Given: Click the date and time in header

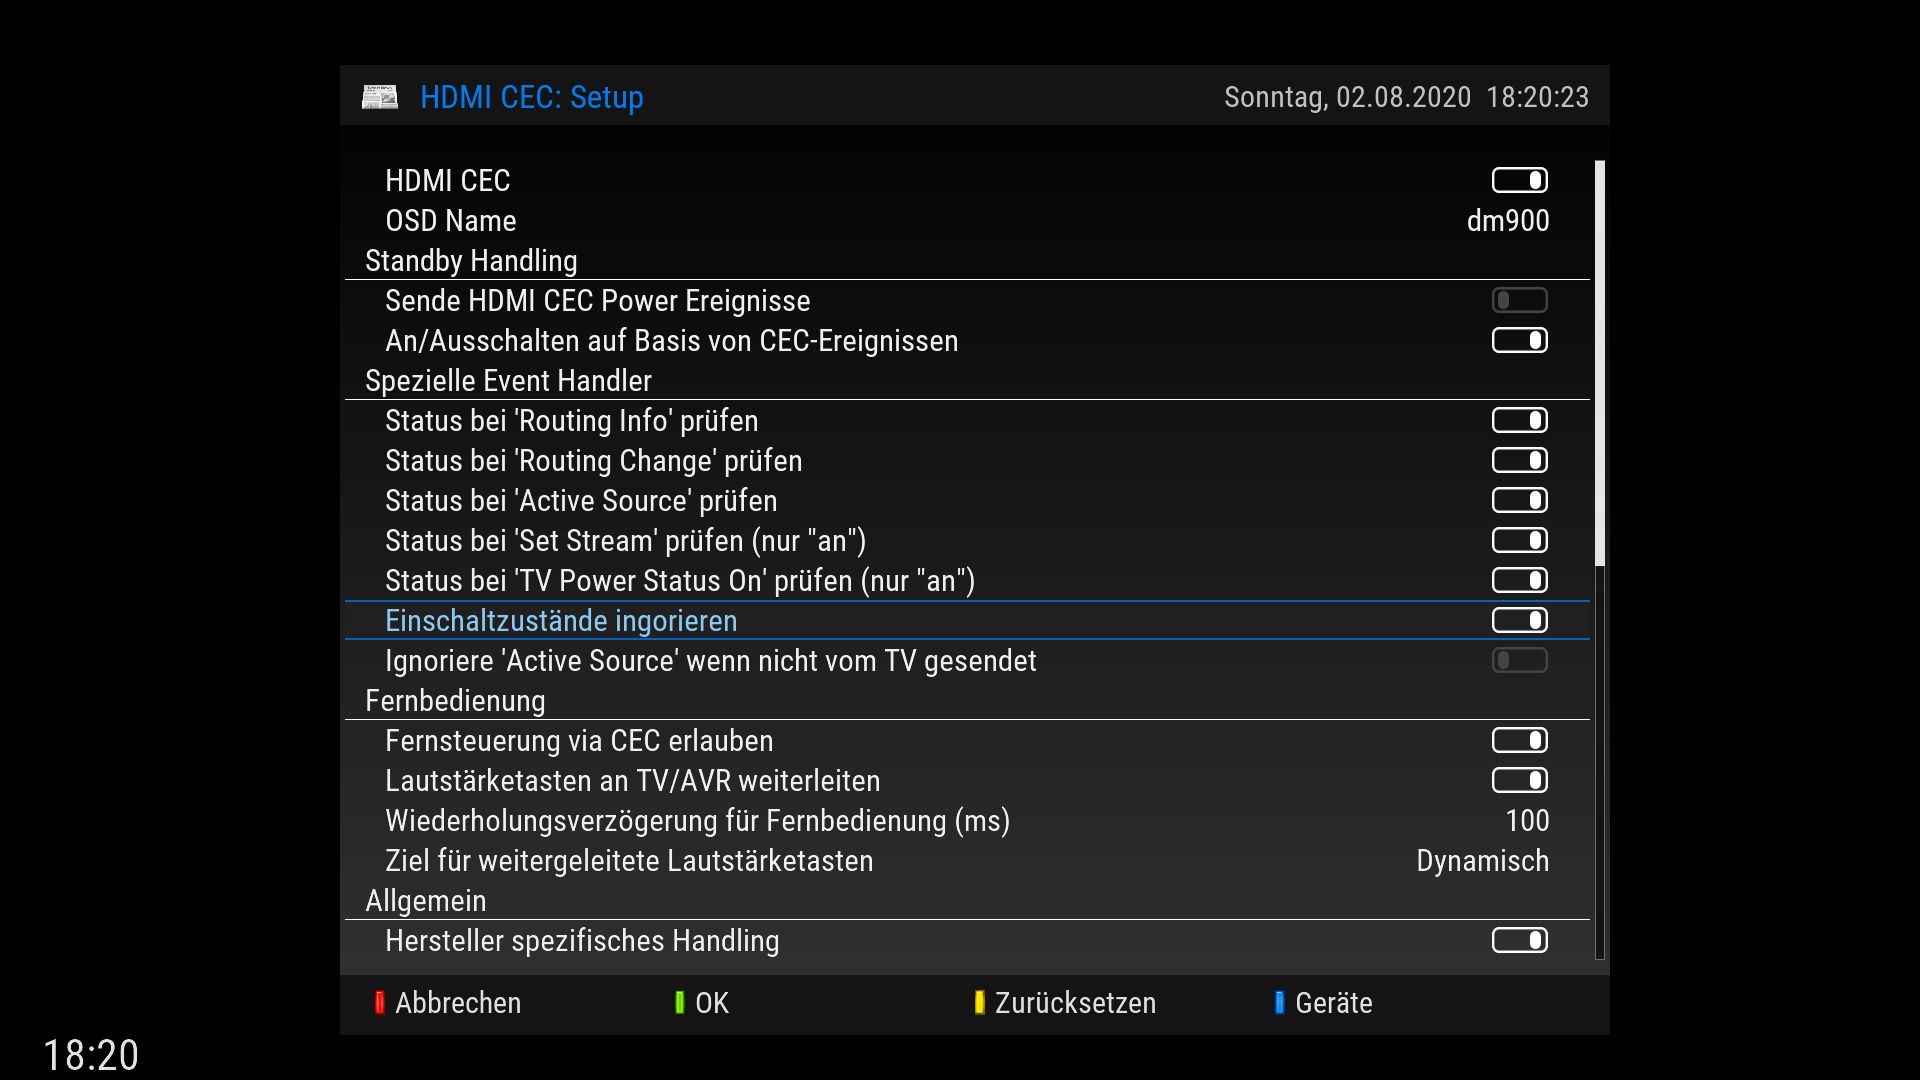Looking at the screenshot, I should 1406,97.
